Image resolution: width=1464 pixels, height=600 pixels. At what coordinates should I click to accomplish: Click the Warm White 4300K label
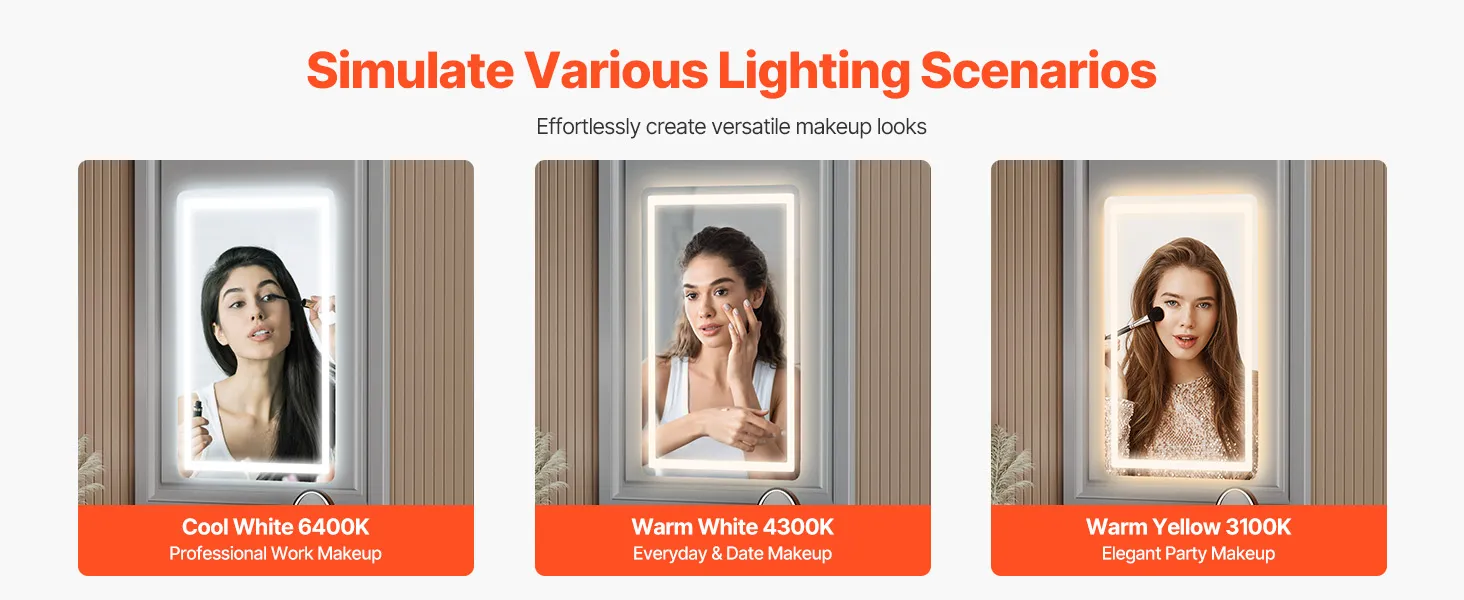point(733,527)
